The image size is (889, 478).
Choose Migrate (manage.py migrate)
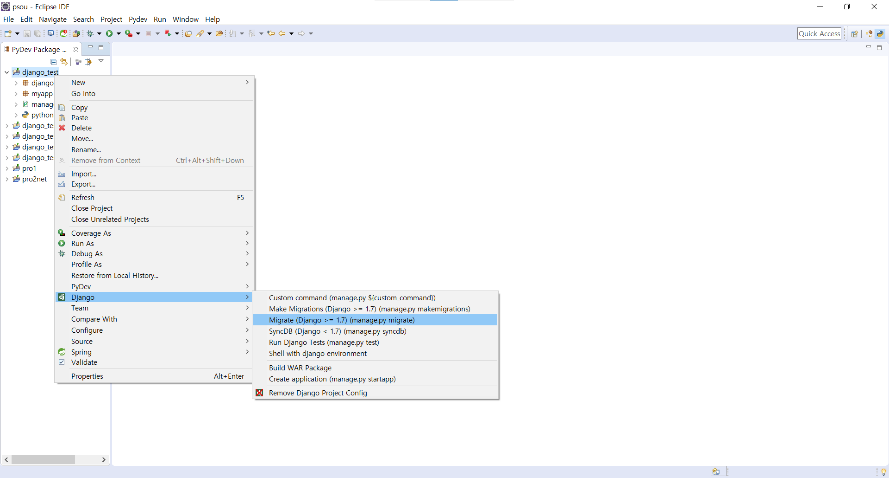[375, 320]
